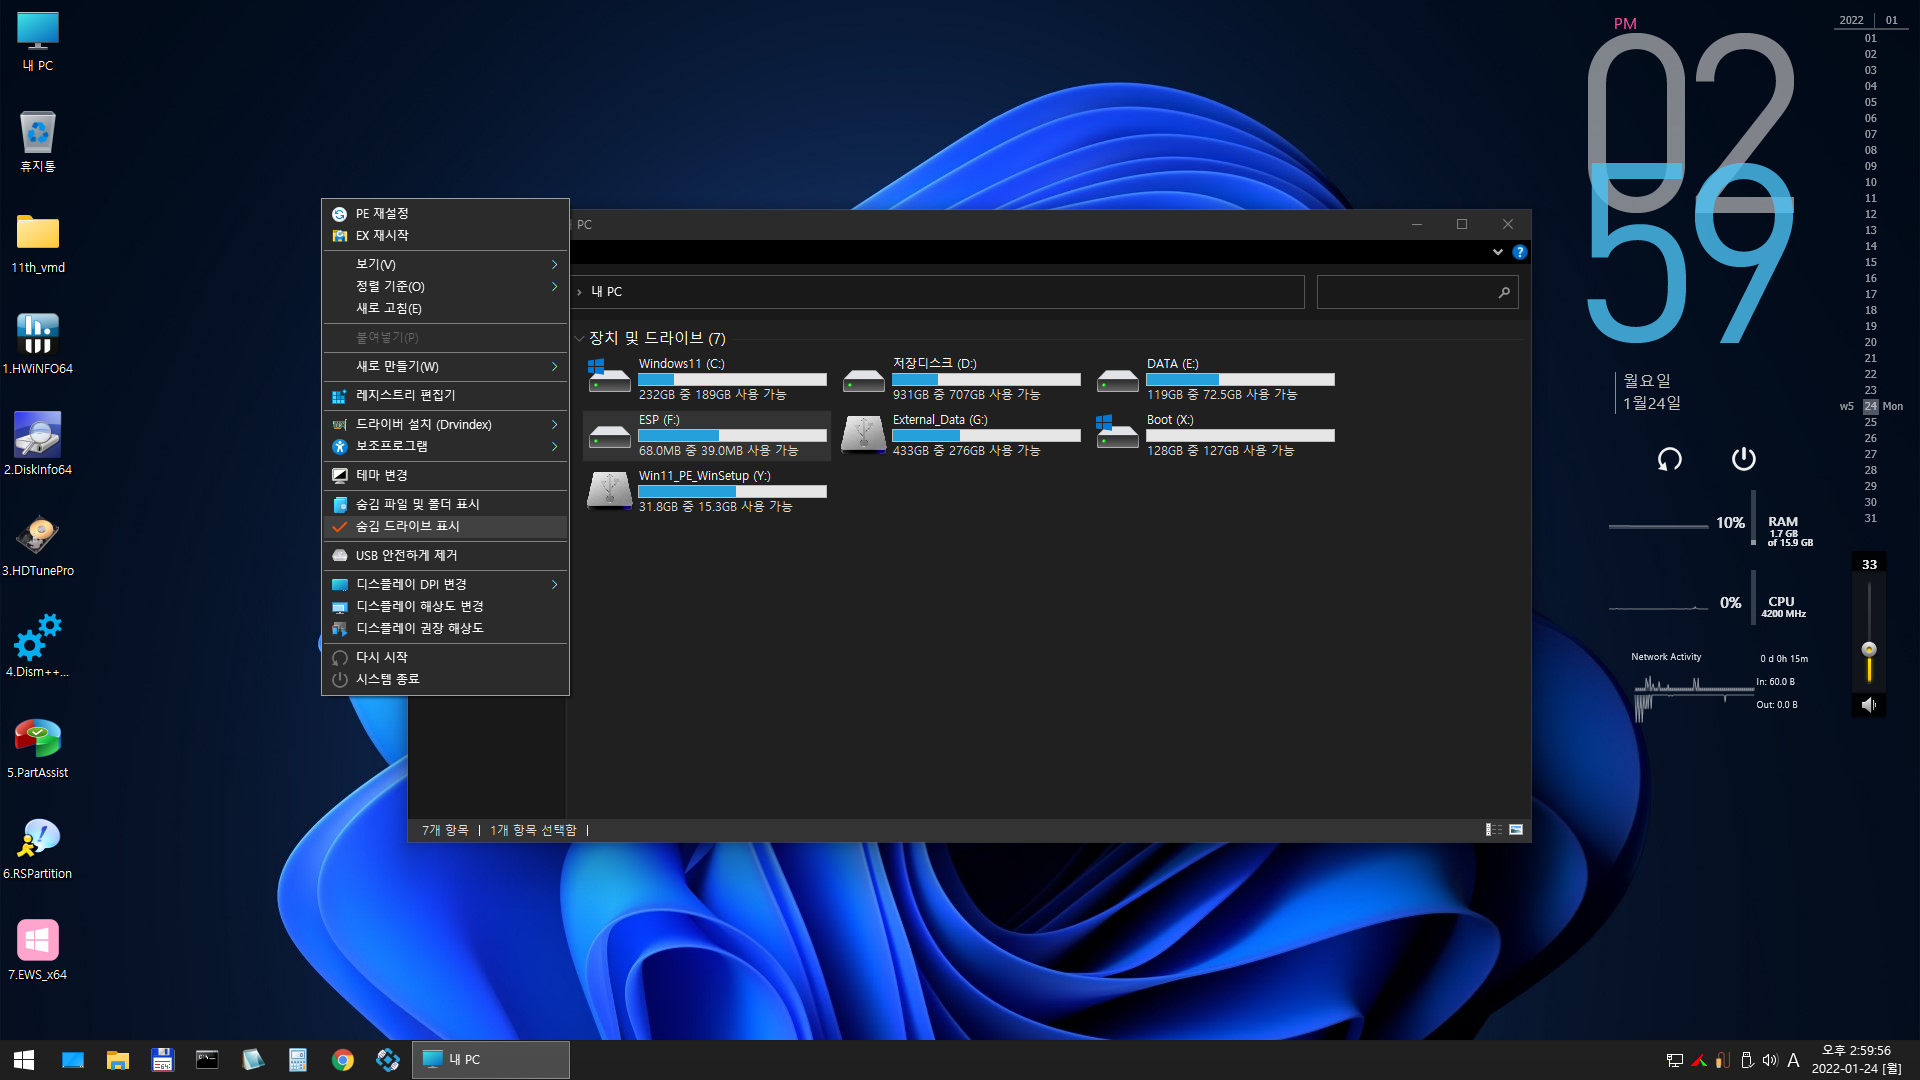
Task: Open the Recycle Bin 휴지통 icon
Action: point(38,142)
